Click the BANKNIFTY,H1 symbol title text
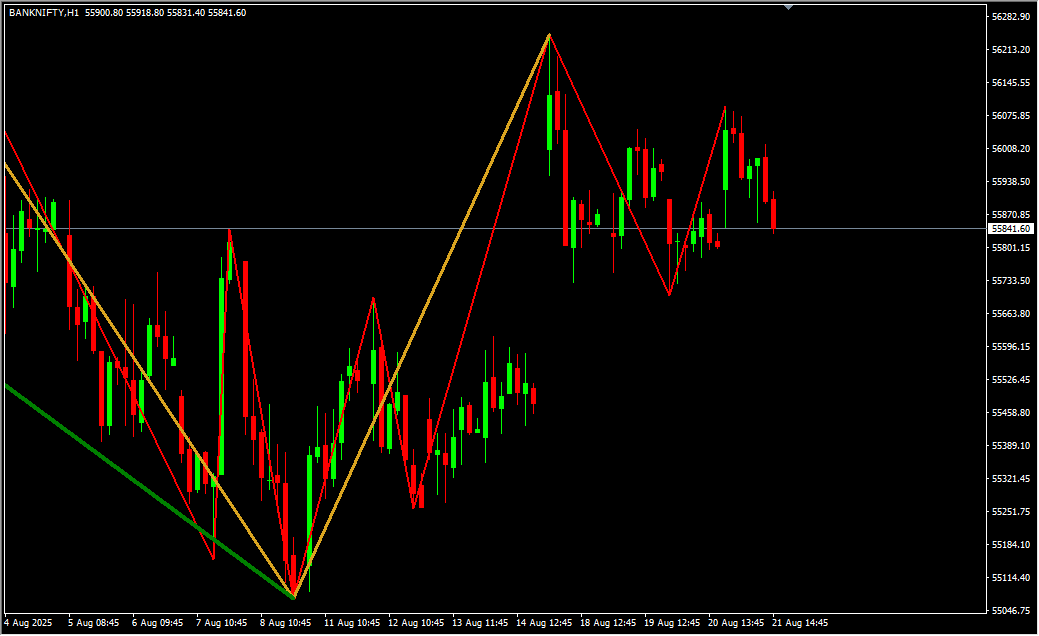The width and height of the screenshot is (1039, 636). (x=44, y=12)
